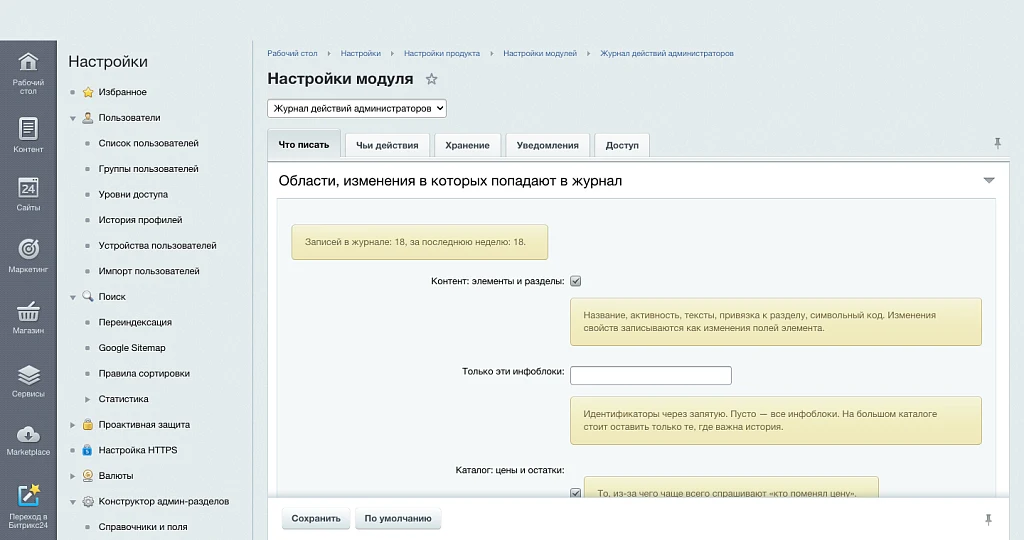Expand the Валюты tree section
Image resolution: width=1024 pixels, height=540 pixels.
tap(72, 476)
